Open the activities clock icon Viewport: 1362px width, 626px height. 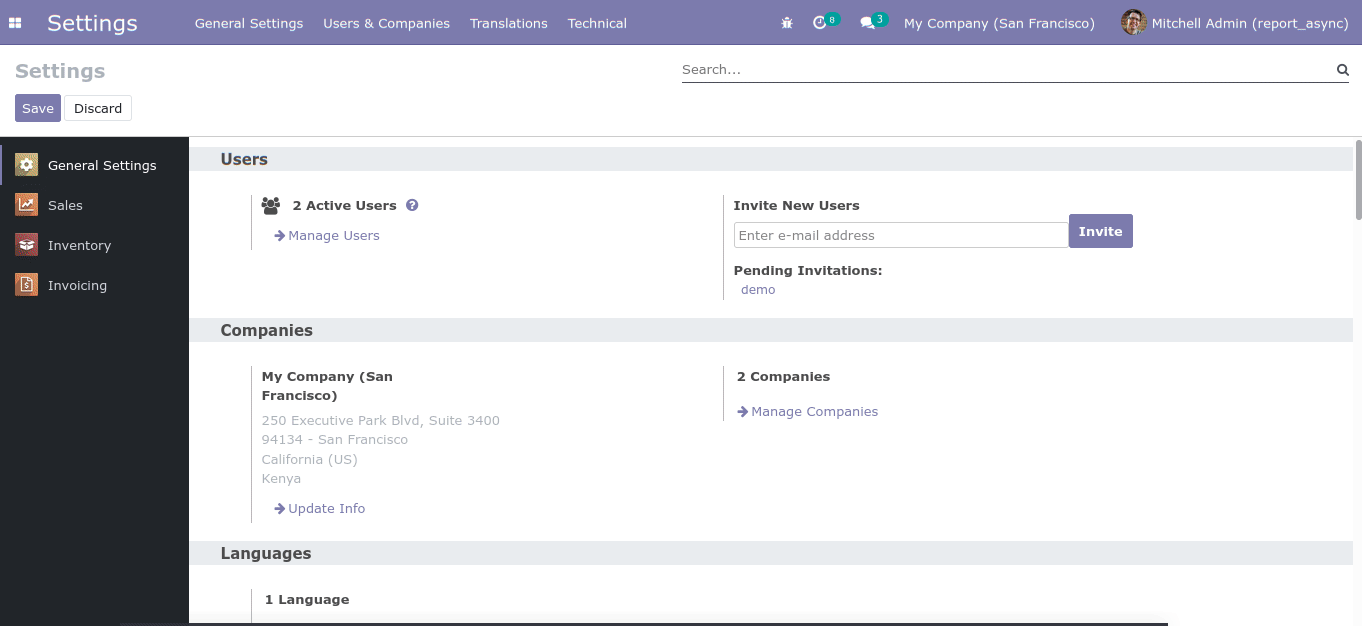pos(821,23)
